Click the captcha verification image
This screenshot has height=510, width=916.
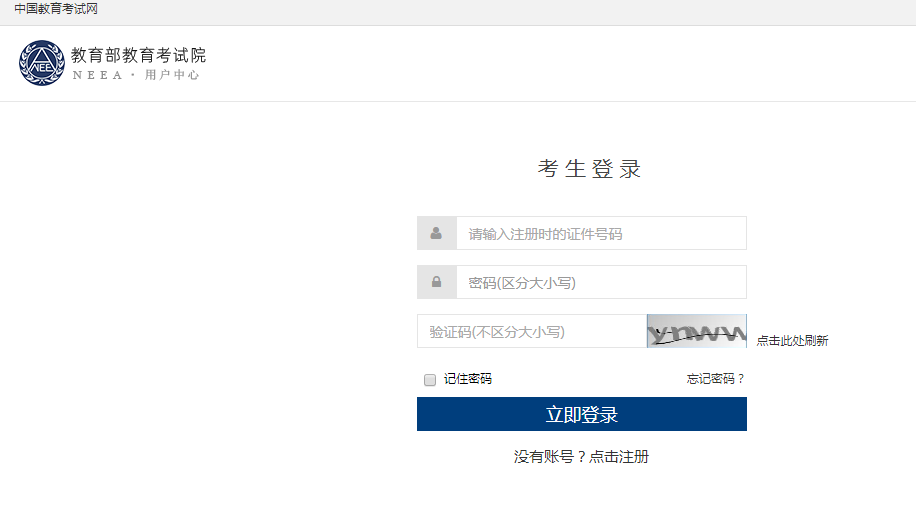coord(696,331)
